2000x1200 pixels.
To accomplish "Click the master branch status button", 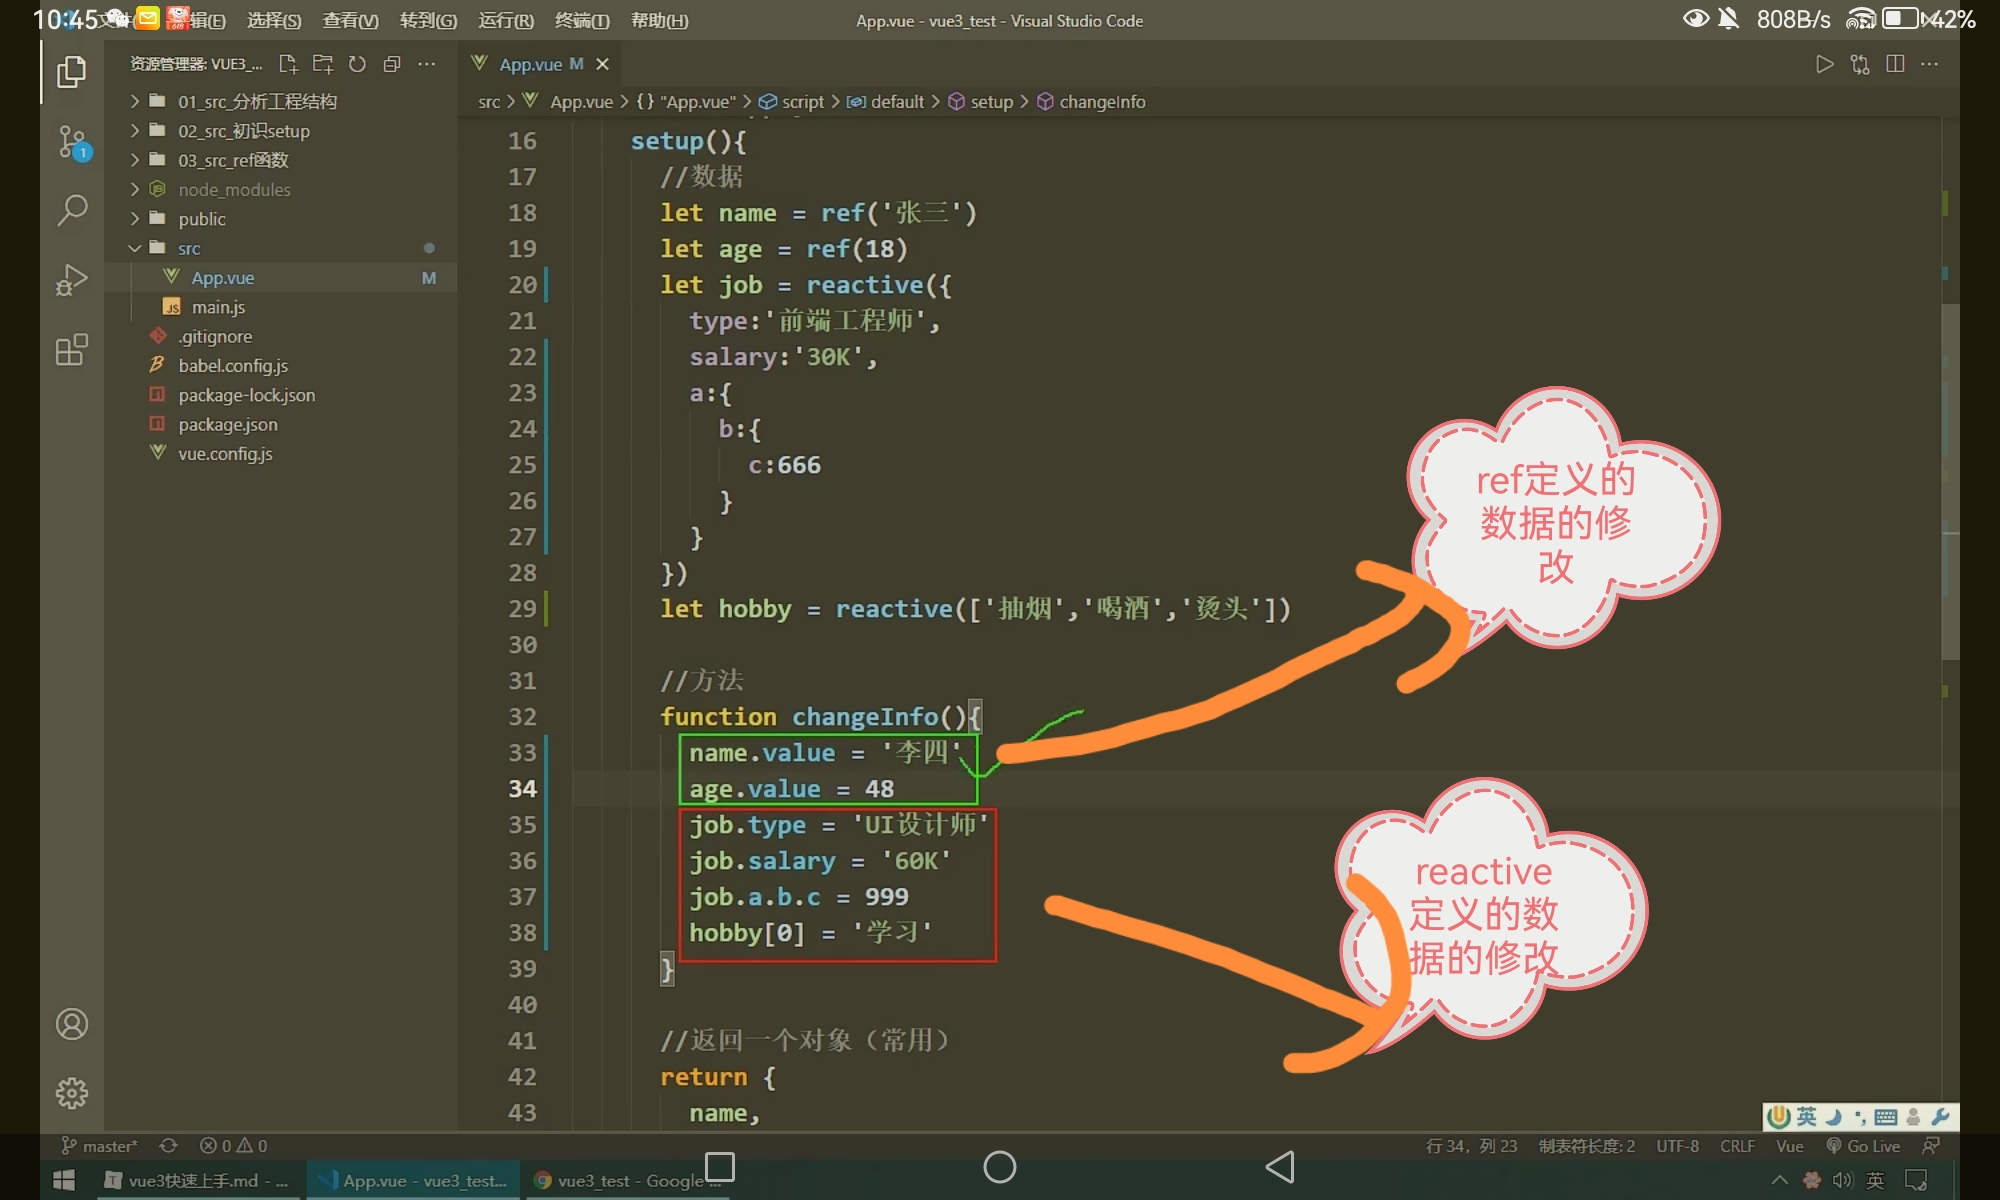I will 100,1146.
